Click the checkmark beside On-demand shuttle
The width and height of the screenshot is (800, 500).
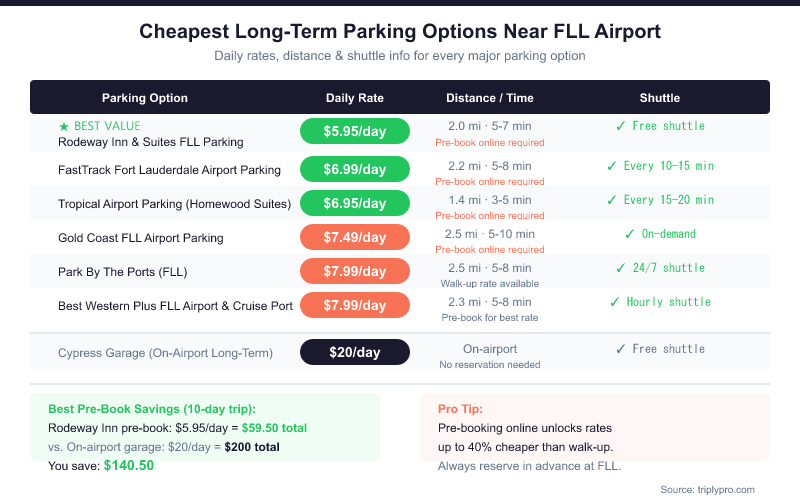coord(629,234)
